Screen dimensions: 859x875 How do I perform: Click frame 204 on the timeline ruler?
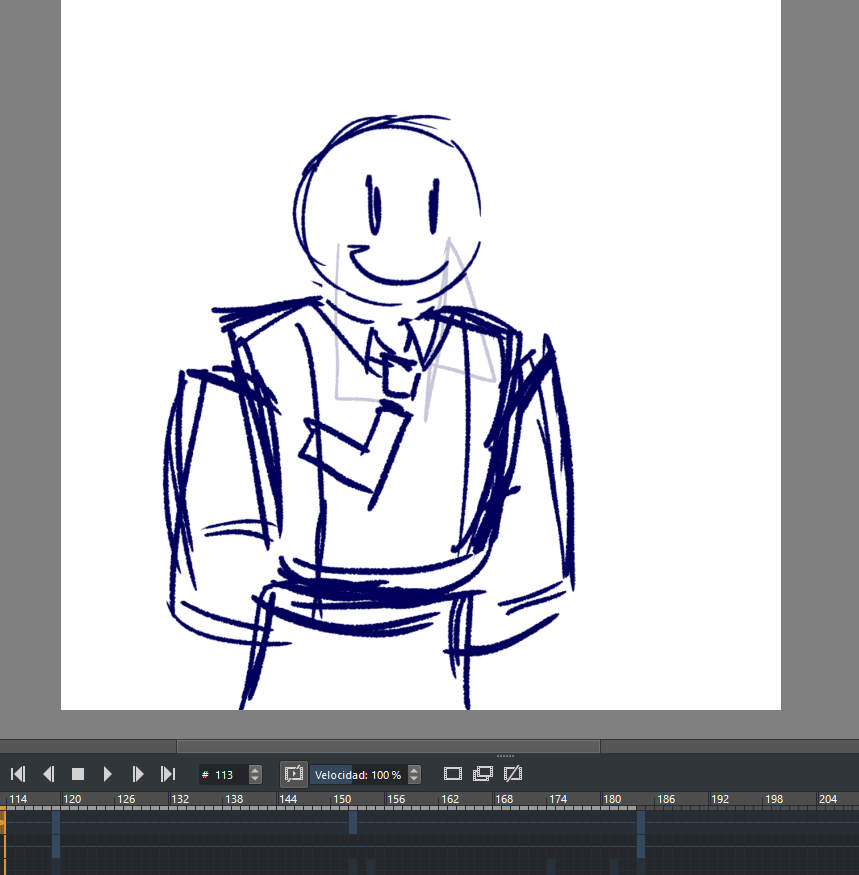[828, 799]
